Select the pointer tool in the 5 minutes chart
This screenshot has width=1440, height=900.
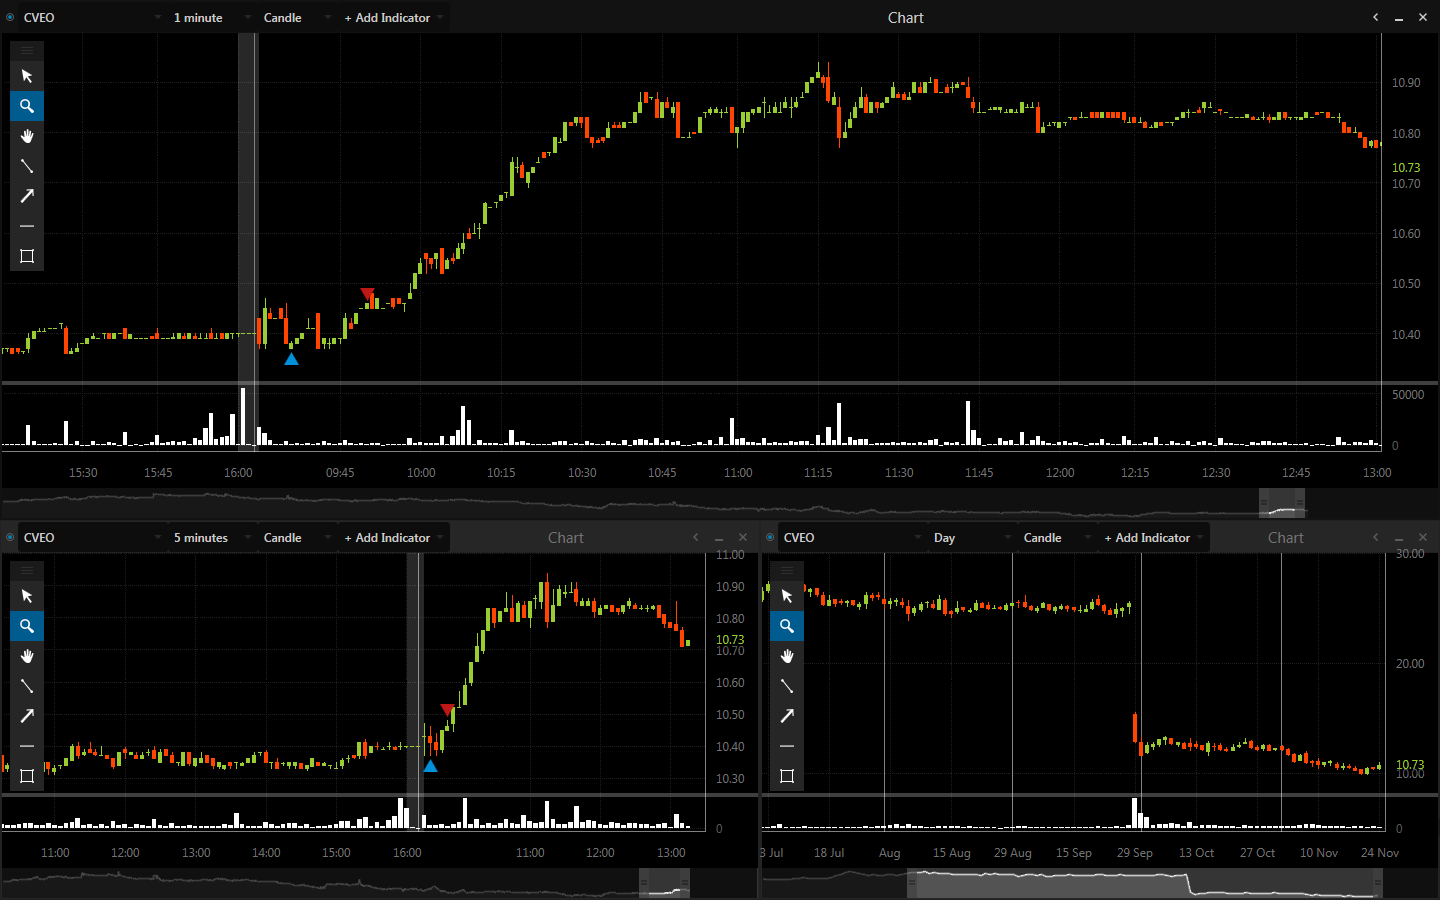click(x=27, y=596)
